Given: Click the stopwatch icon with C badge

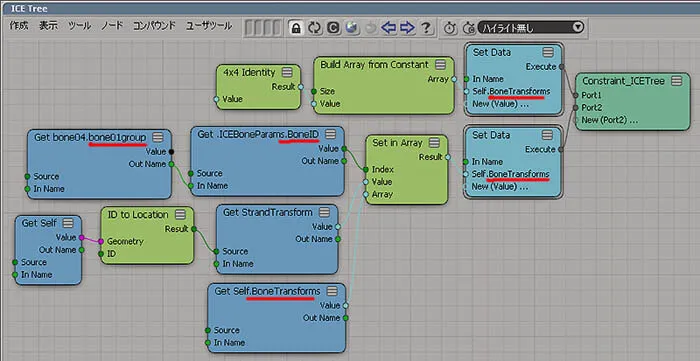Looking at the screenshot, I should point(469,28).
